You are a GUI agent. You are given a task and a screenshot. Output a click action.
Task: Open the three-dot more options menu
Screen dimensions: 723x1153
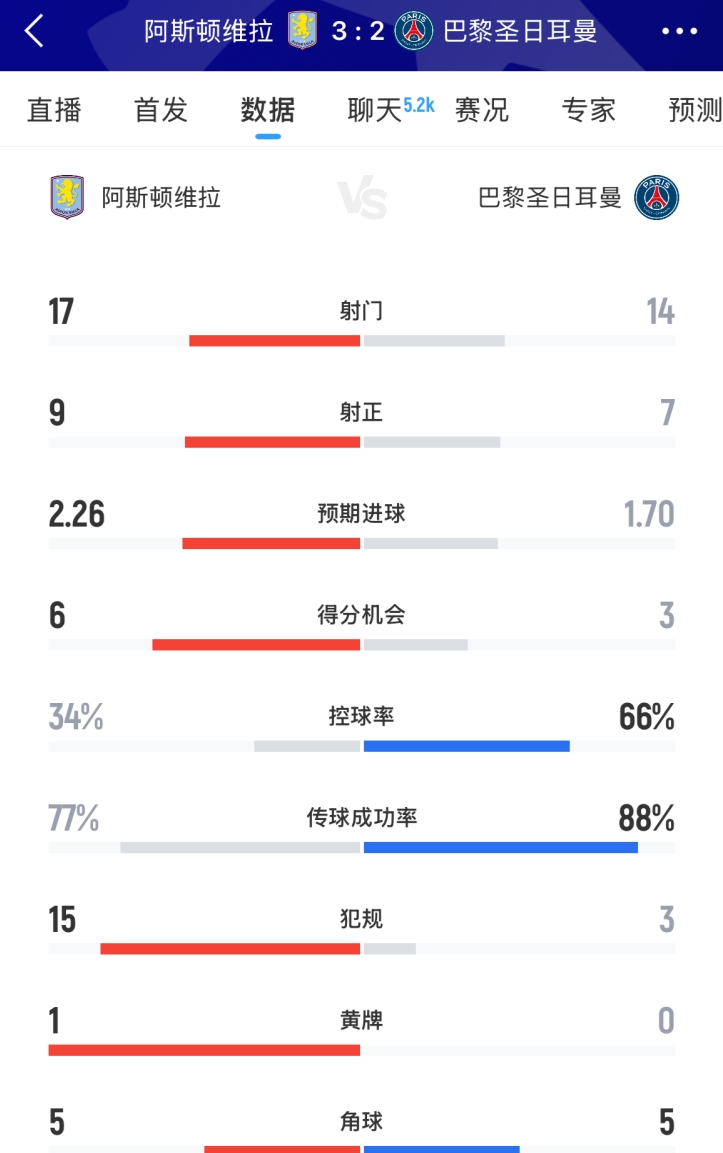tap(680, 31)
